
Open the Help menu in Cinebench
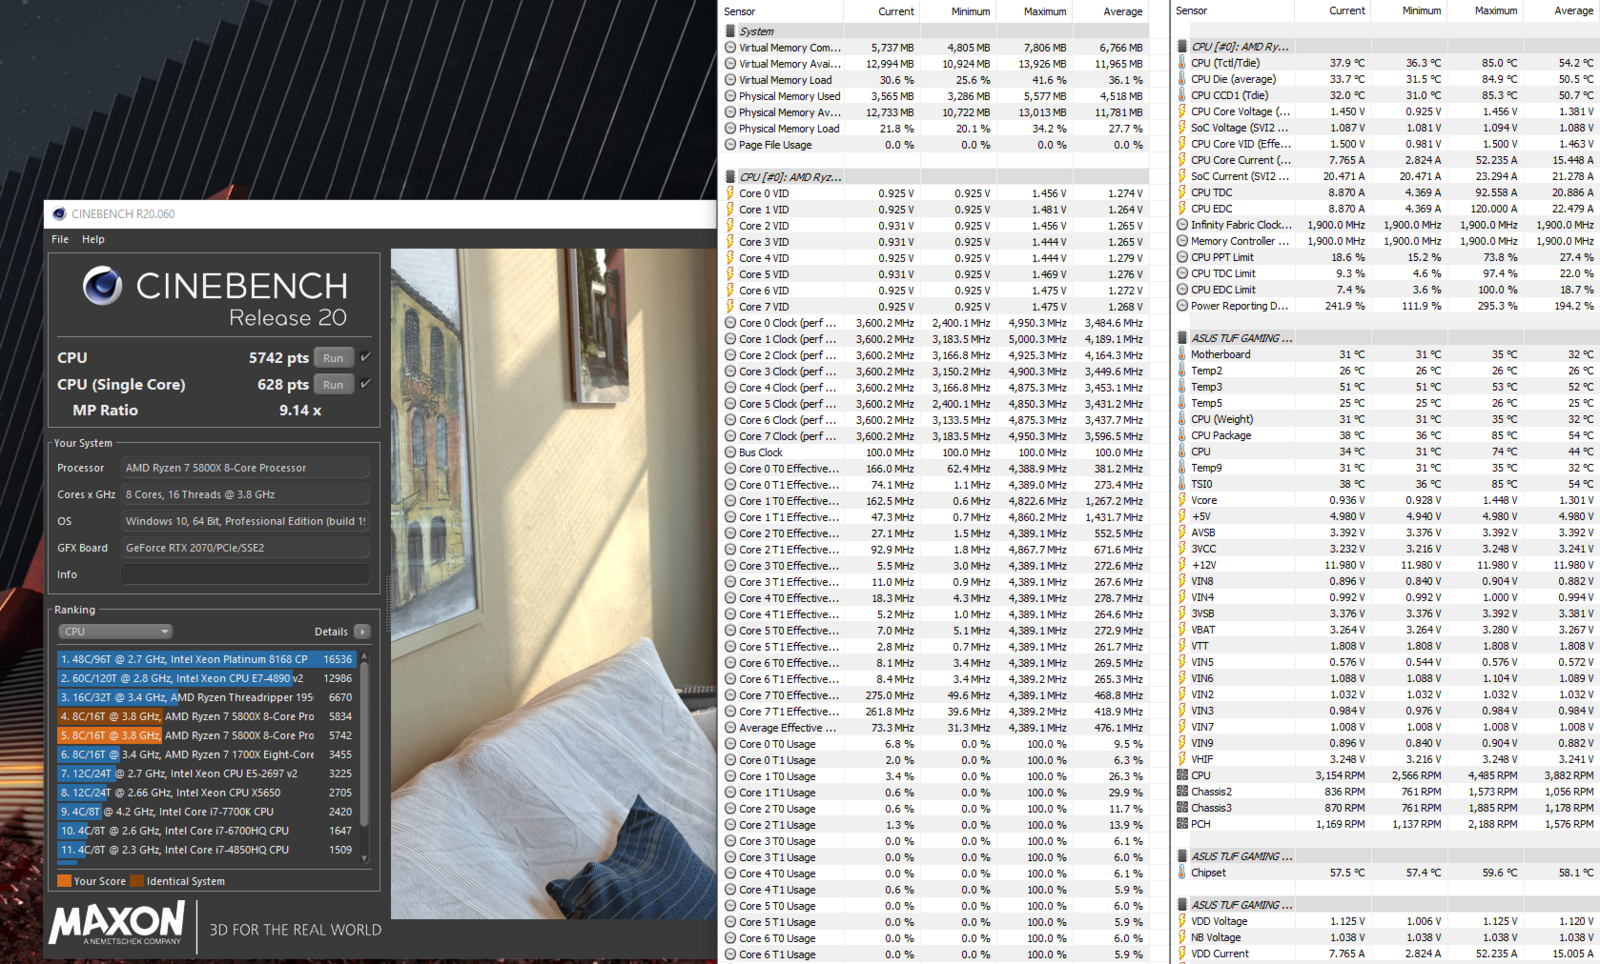93,239
